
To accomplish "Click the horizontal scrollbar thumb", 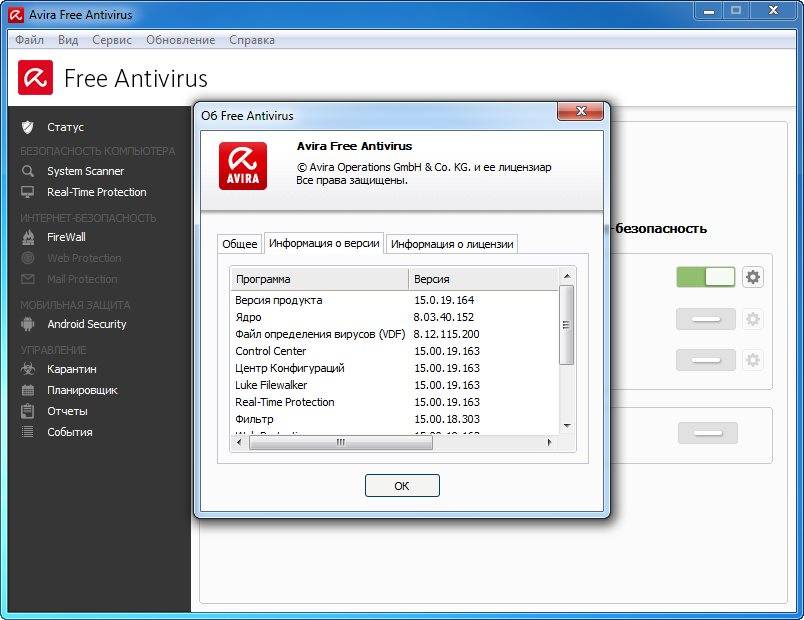I will pos(340,442).
